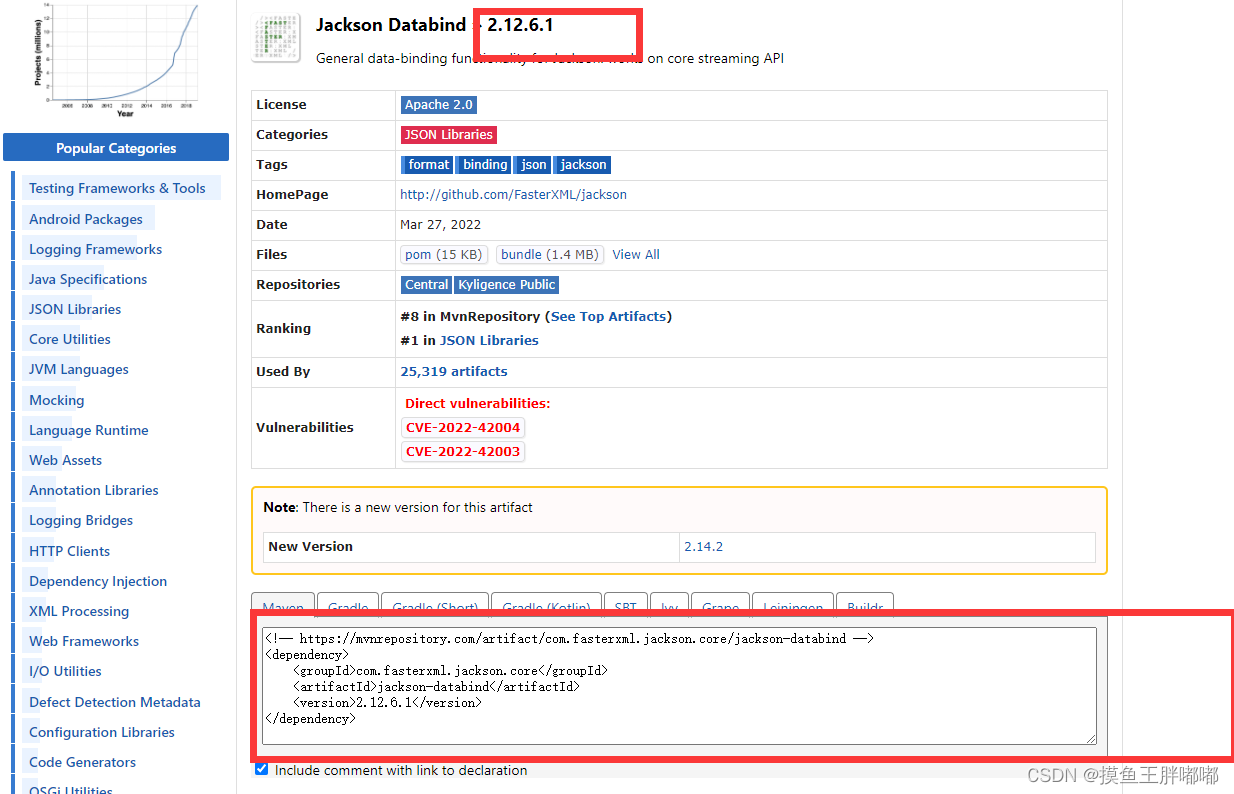Open the Kyligence Public repository tag
Screen dimensions: 1234x794
point(506,285)
